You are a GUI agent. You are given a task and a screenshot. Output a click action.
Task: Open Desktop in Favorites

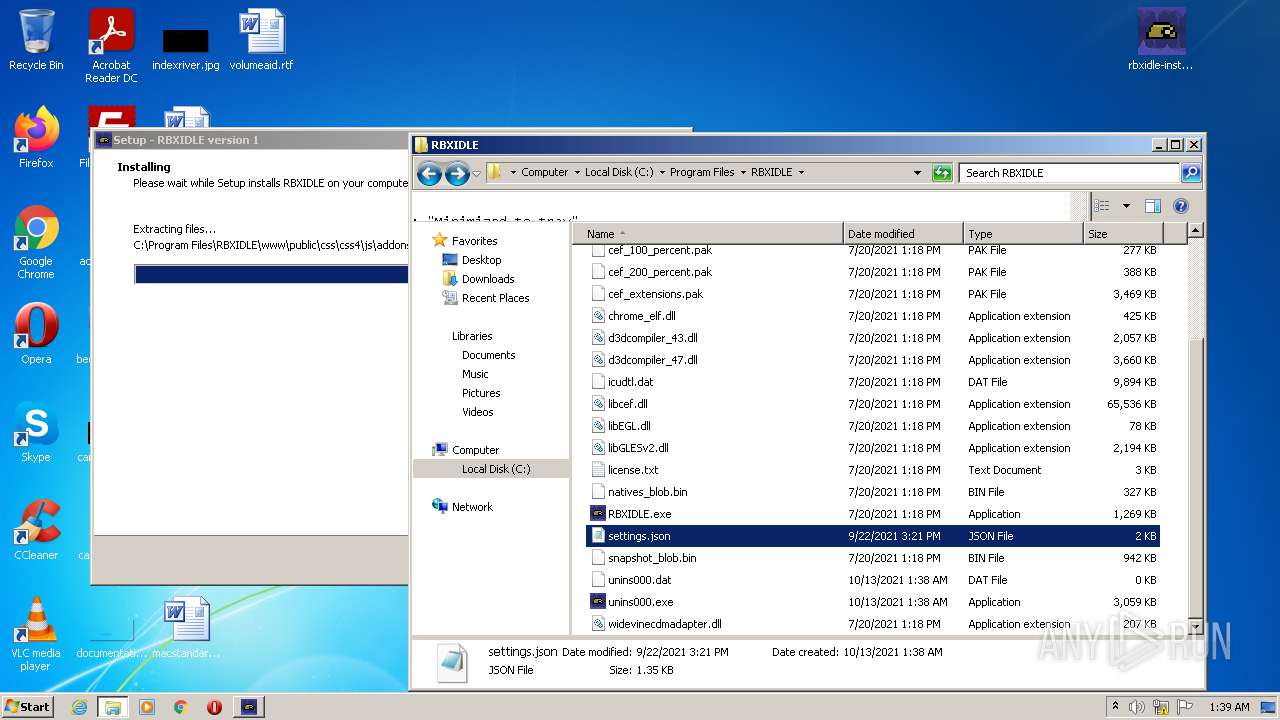pos(481,260)
